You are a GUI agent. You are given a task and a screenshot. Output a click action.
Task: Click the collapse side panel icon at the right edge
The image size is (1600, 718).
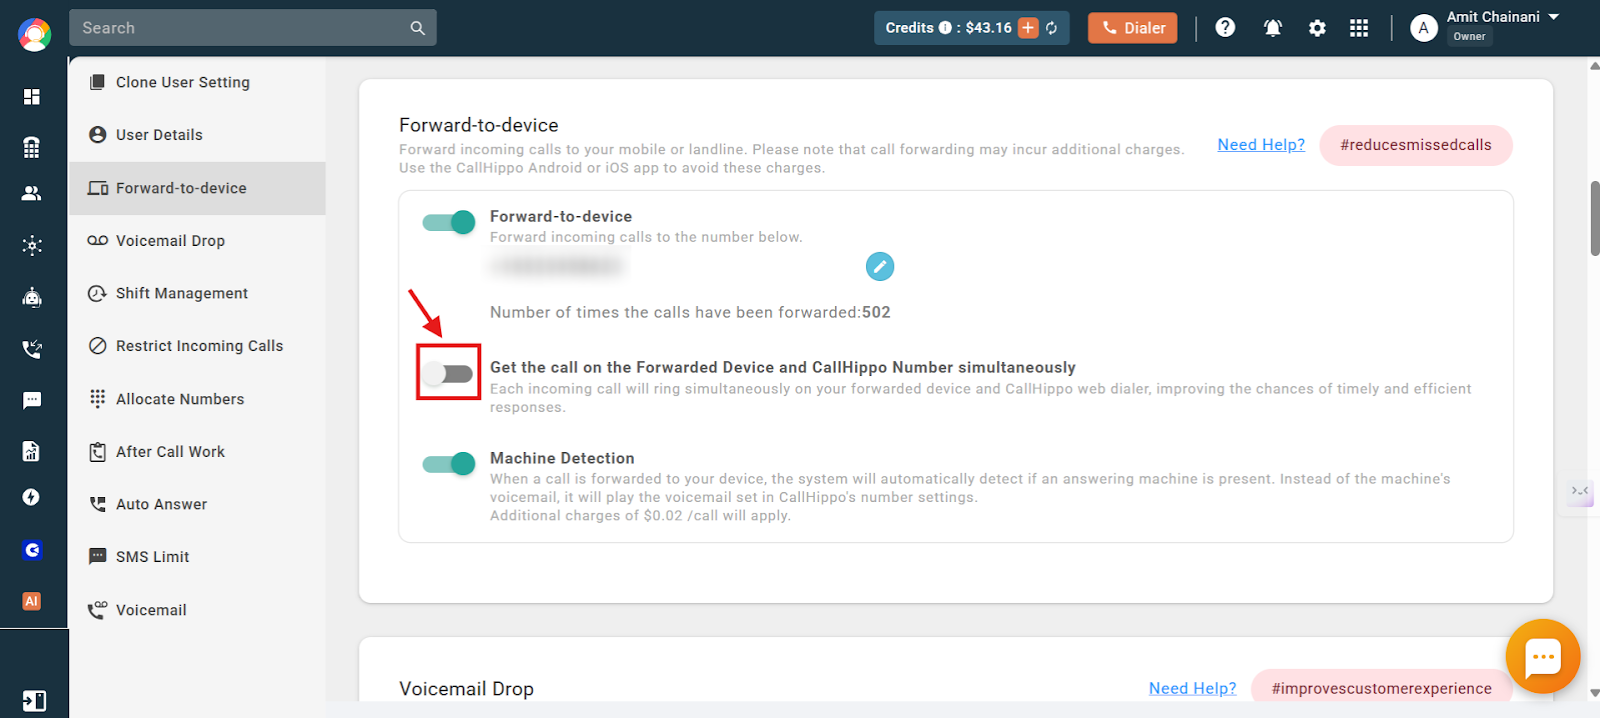1580,491
